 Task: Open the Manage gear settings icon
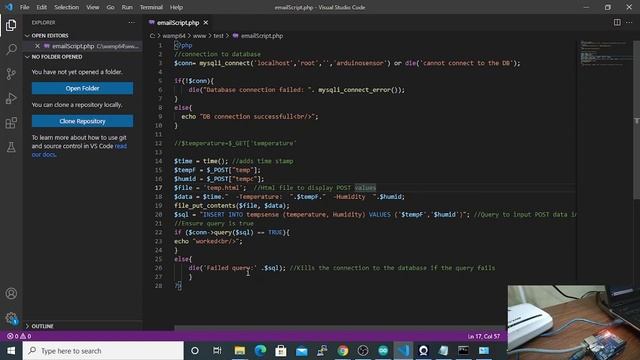click(x=11, y=318)
